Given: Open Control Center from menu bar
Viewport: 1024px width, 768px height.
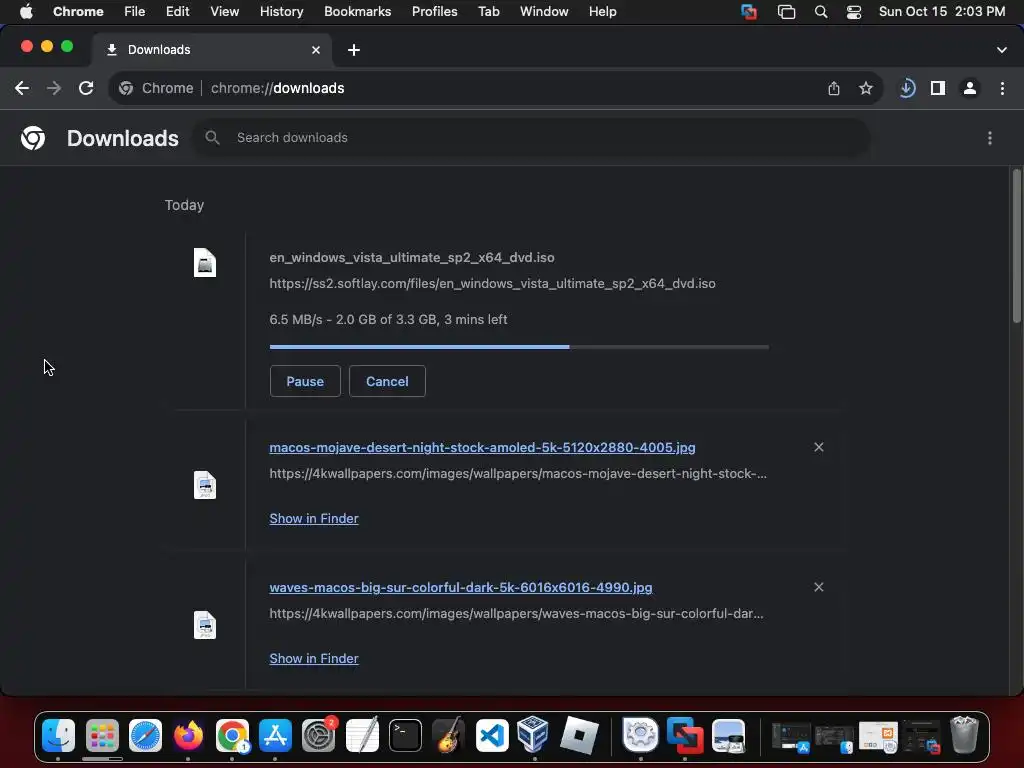Looking at the screenshot, I should 854,12.
